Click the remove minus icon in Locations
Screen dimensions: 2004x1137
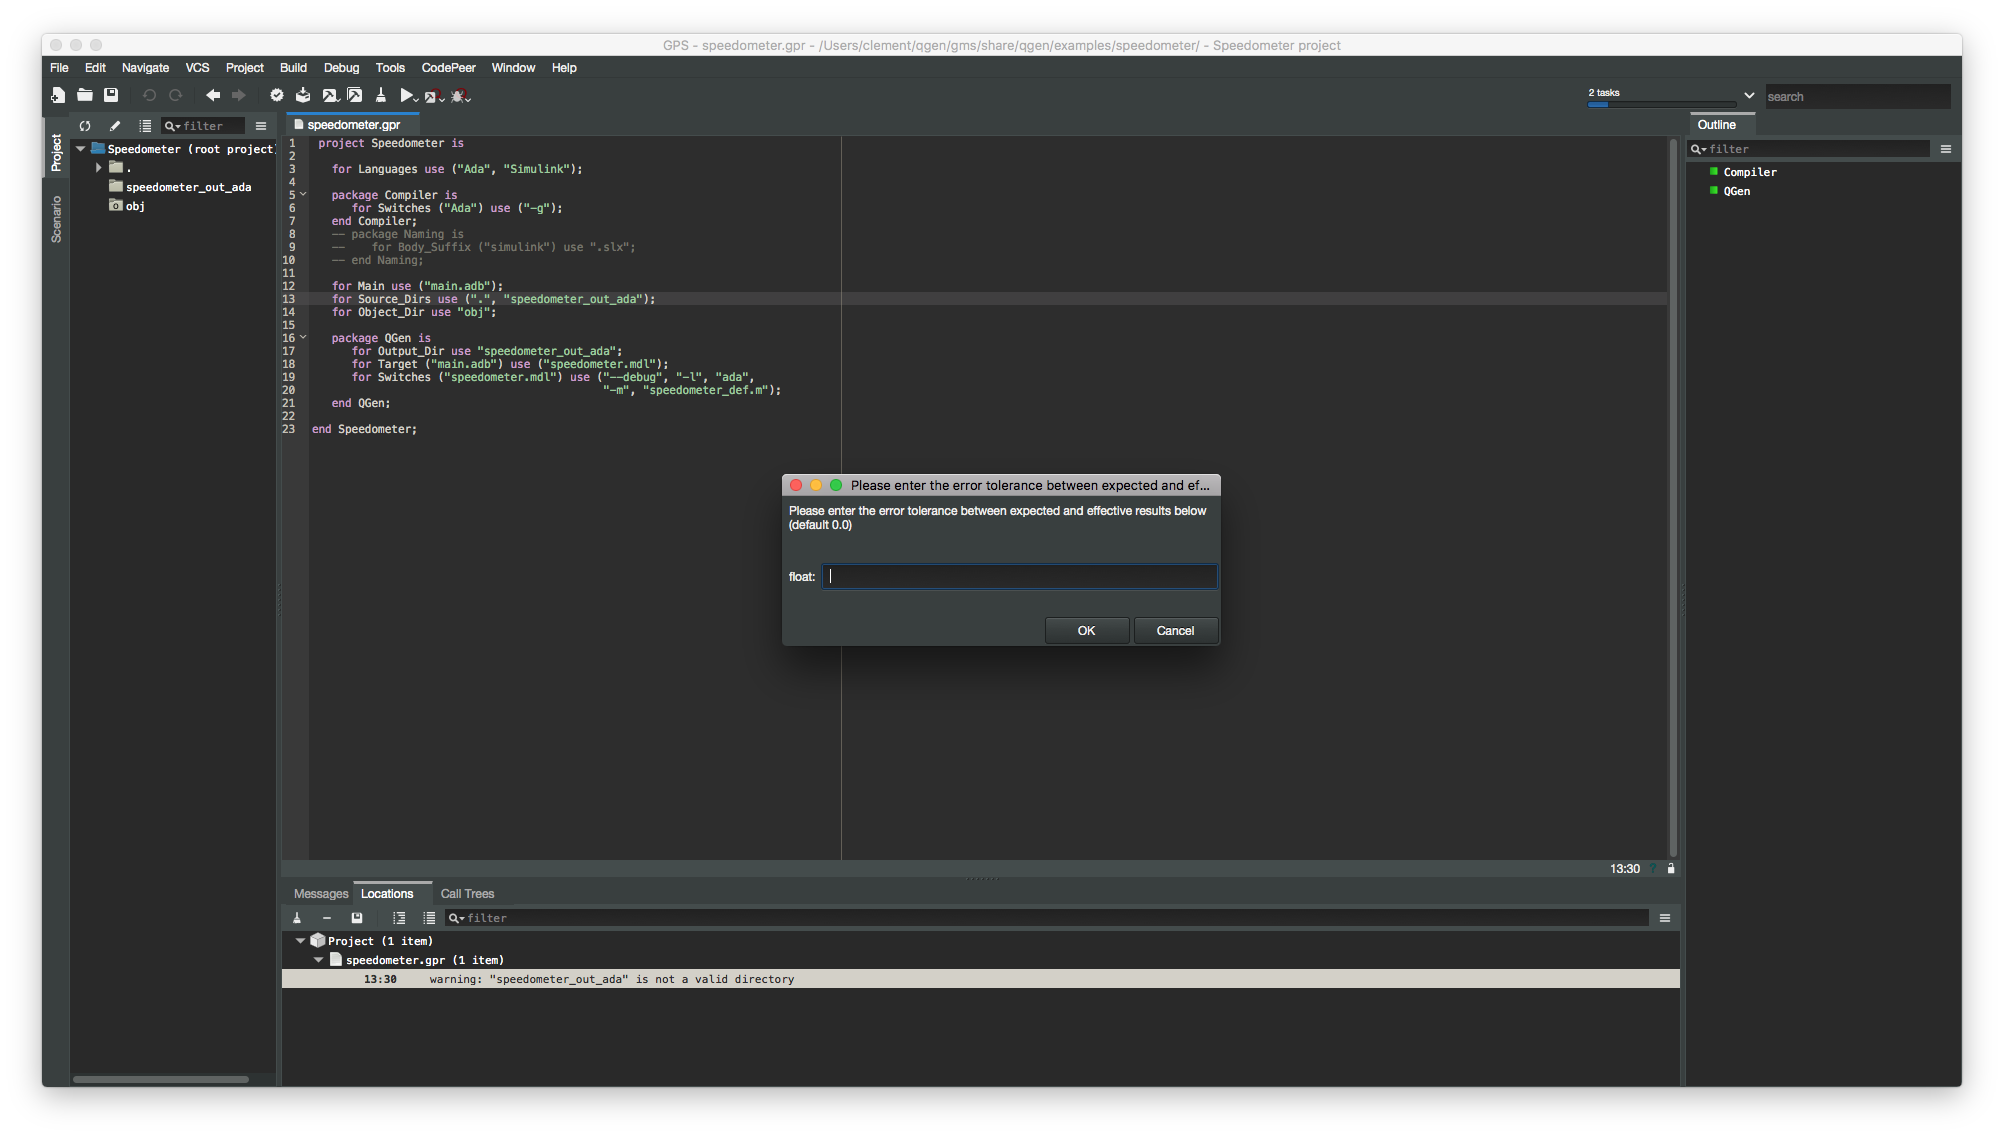(x=327, y=918)
